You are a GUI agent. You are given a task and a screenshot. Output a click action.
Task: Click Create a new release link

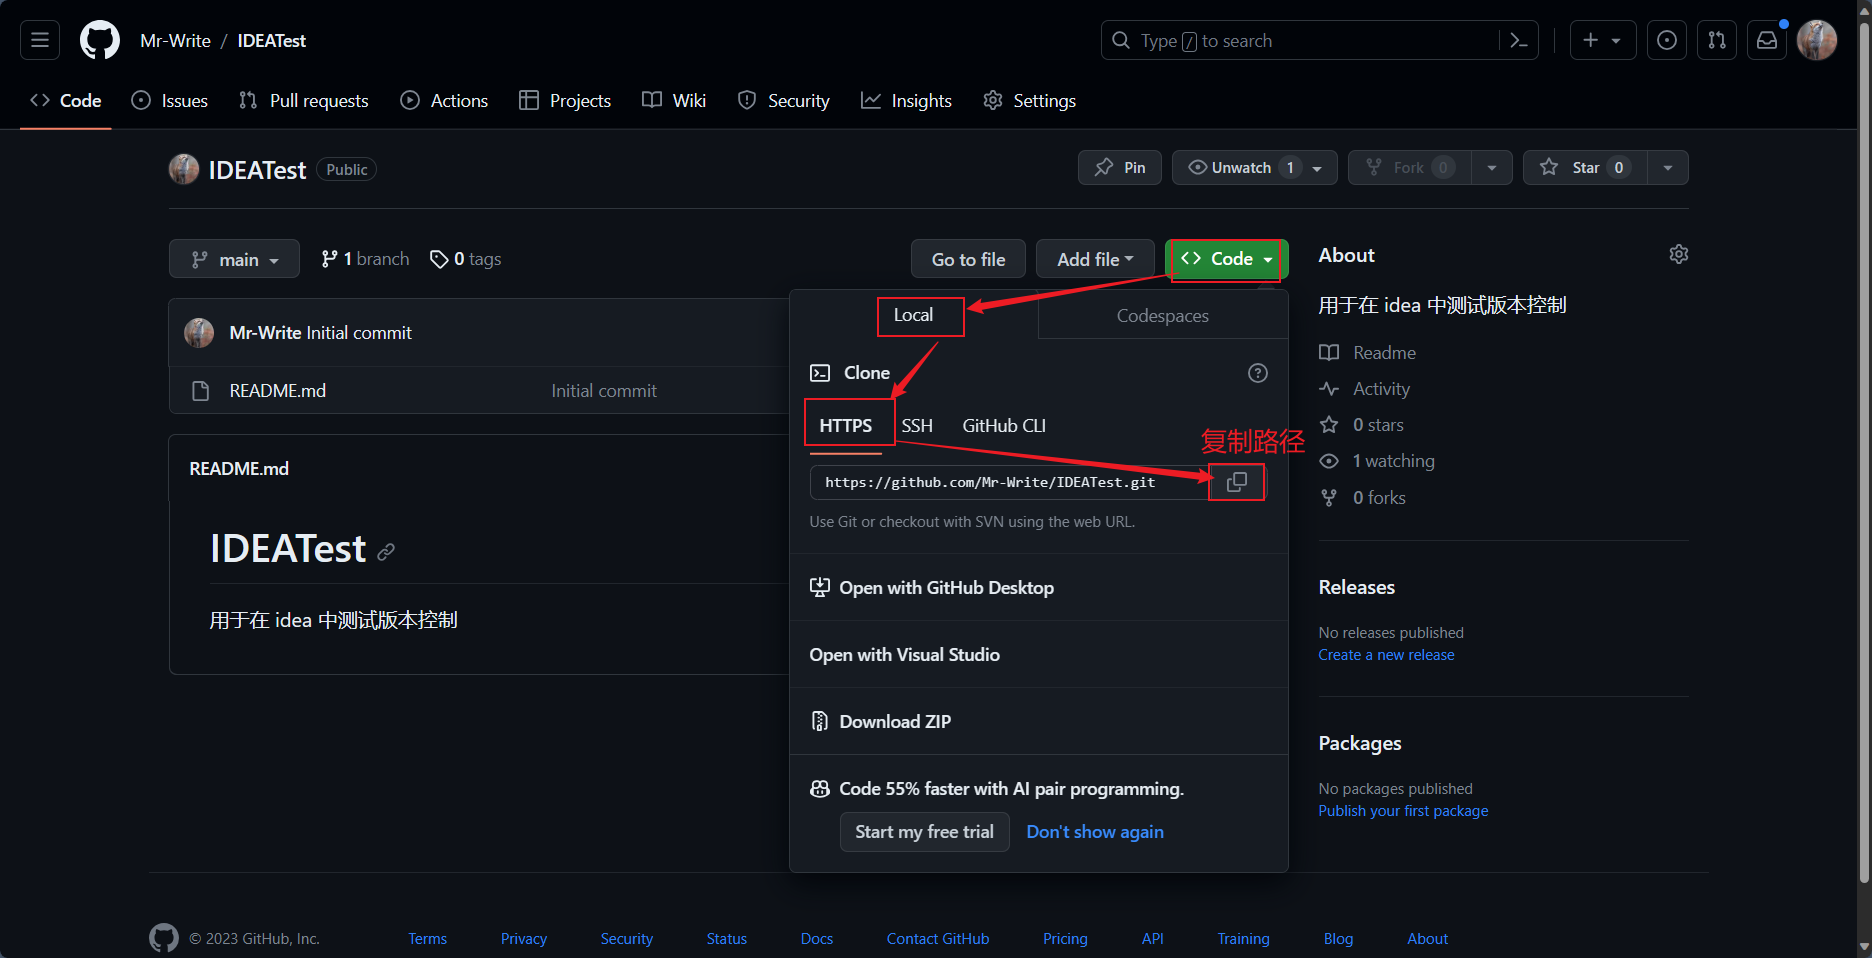(1386, 655)
